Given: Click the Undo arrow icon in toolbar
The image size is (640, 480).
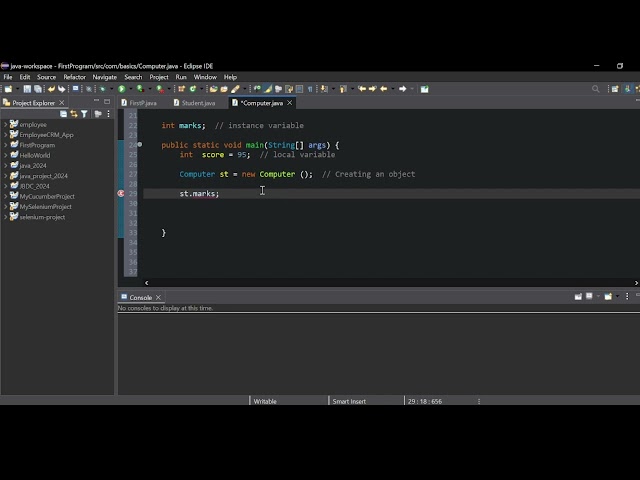Looking at the screenshot, I should click(51, 89).
